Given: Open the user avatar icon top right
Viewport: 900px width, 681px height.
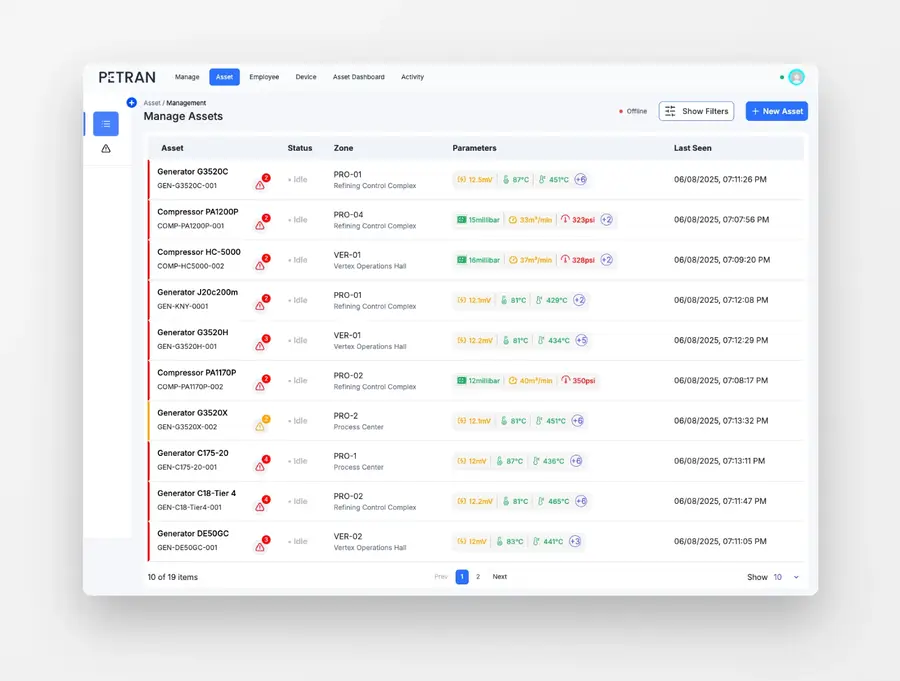Looking at the screenshot, I should click(x=795, y=76).
